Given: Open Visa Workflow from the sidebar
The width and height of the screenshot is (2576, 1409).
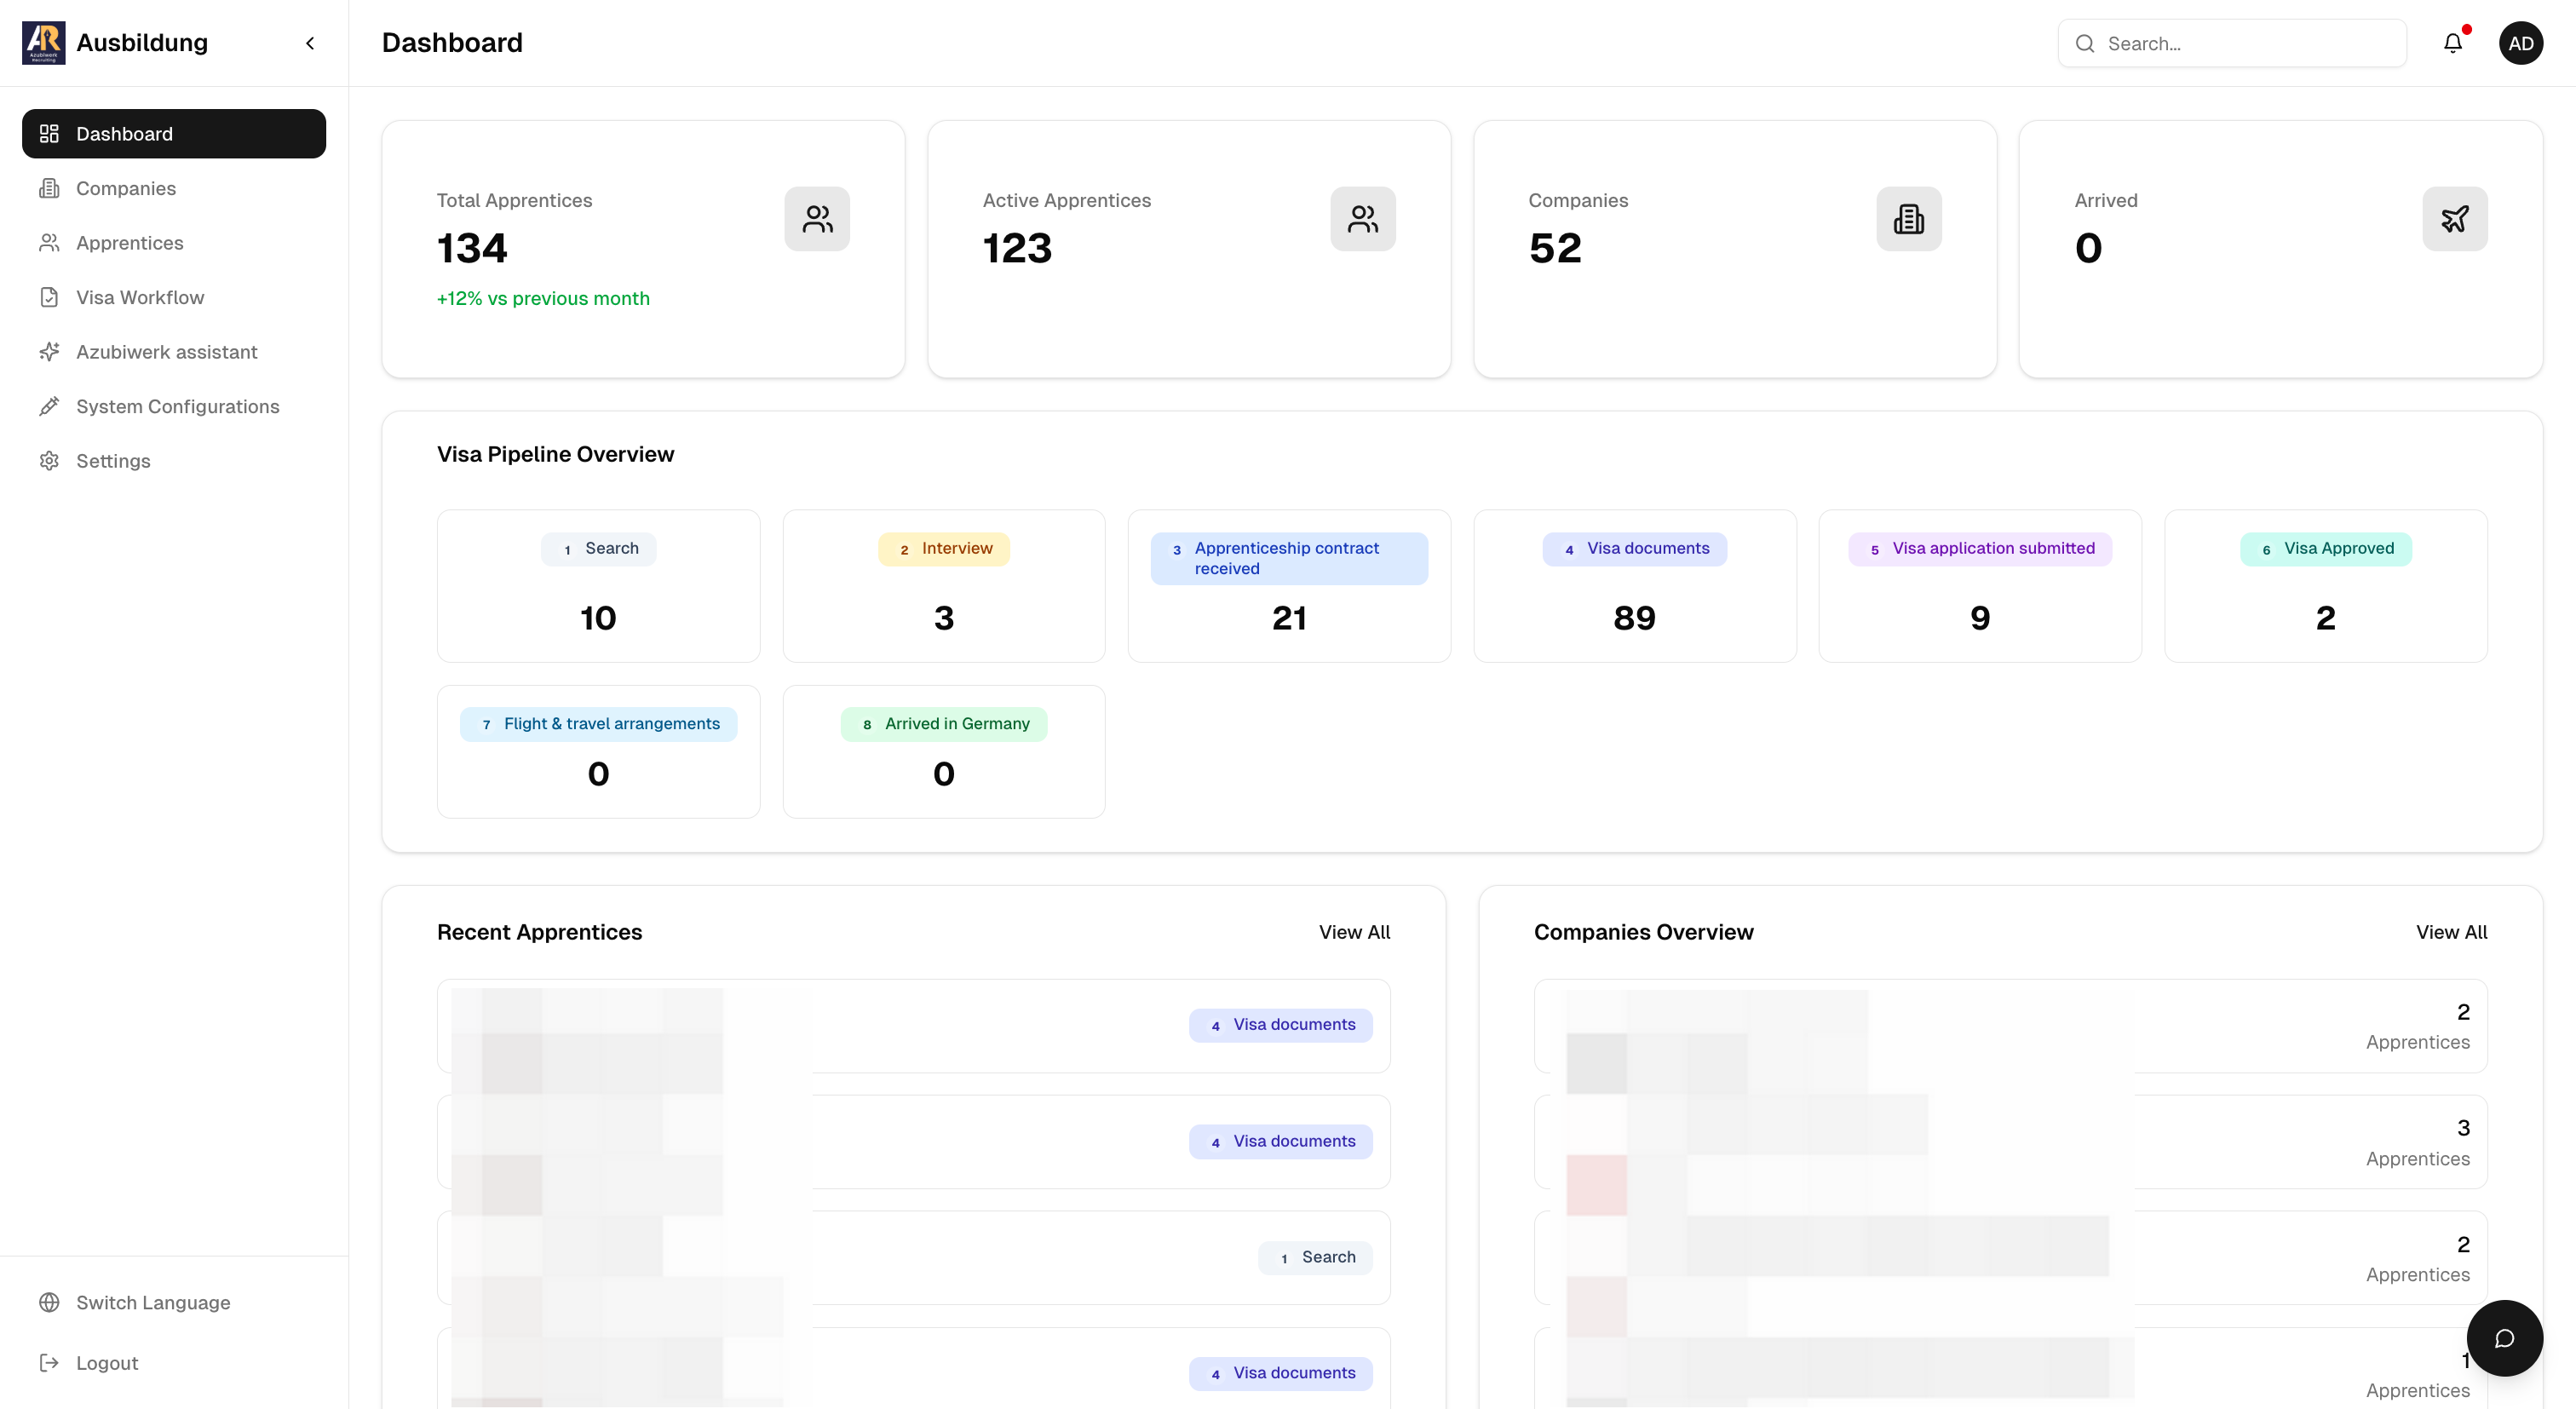Looking at the screenshot, I should tap(174, 297).
